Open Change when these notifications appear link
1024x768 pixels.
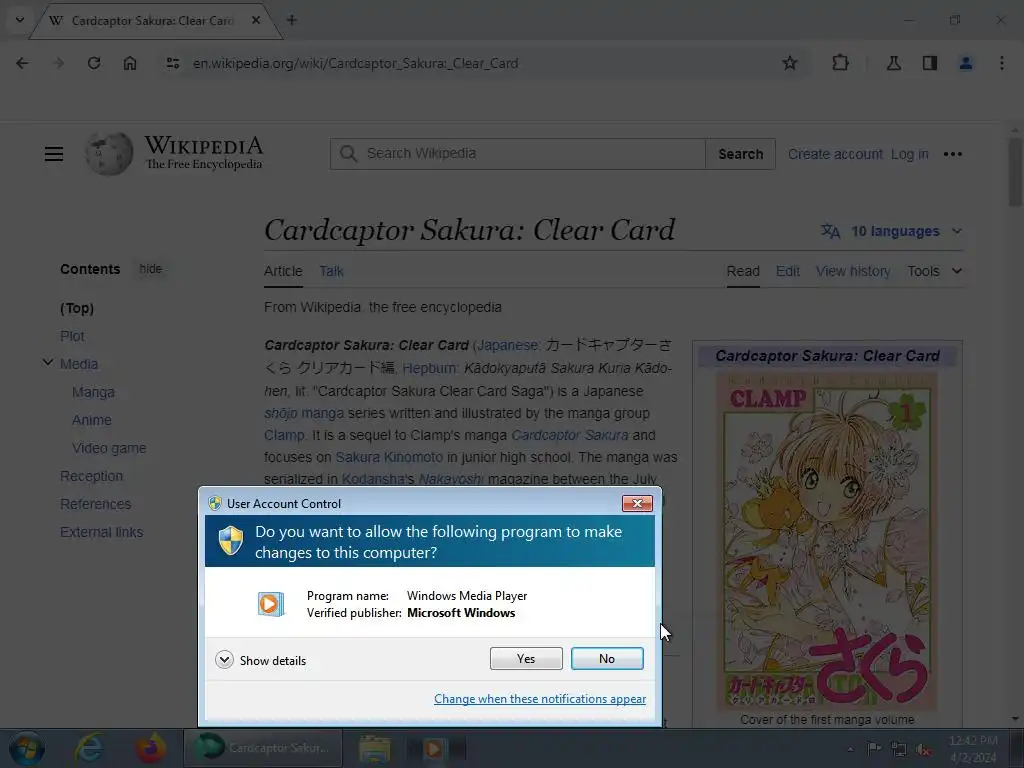[539, 699]
